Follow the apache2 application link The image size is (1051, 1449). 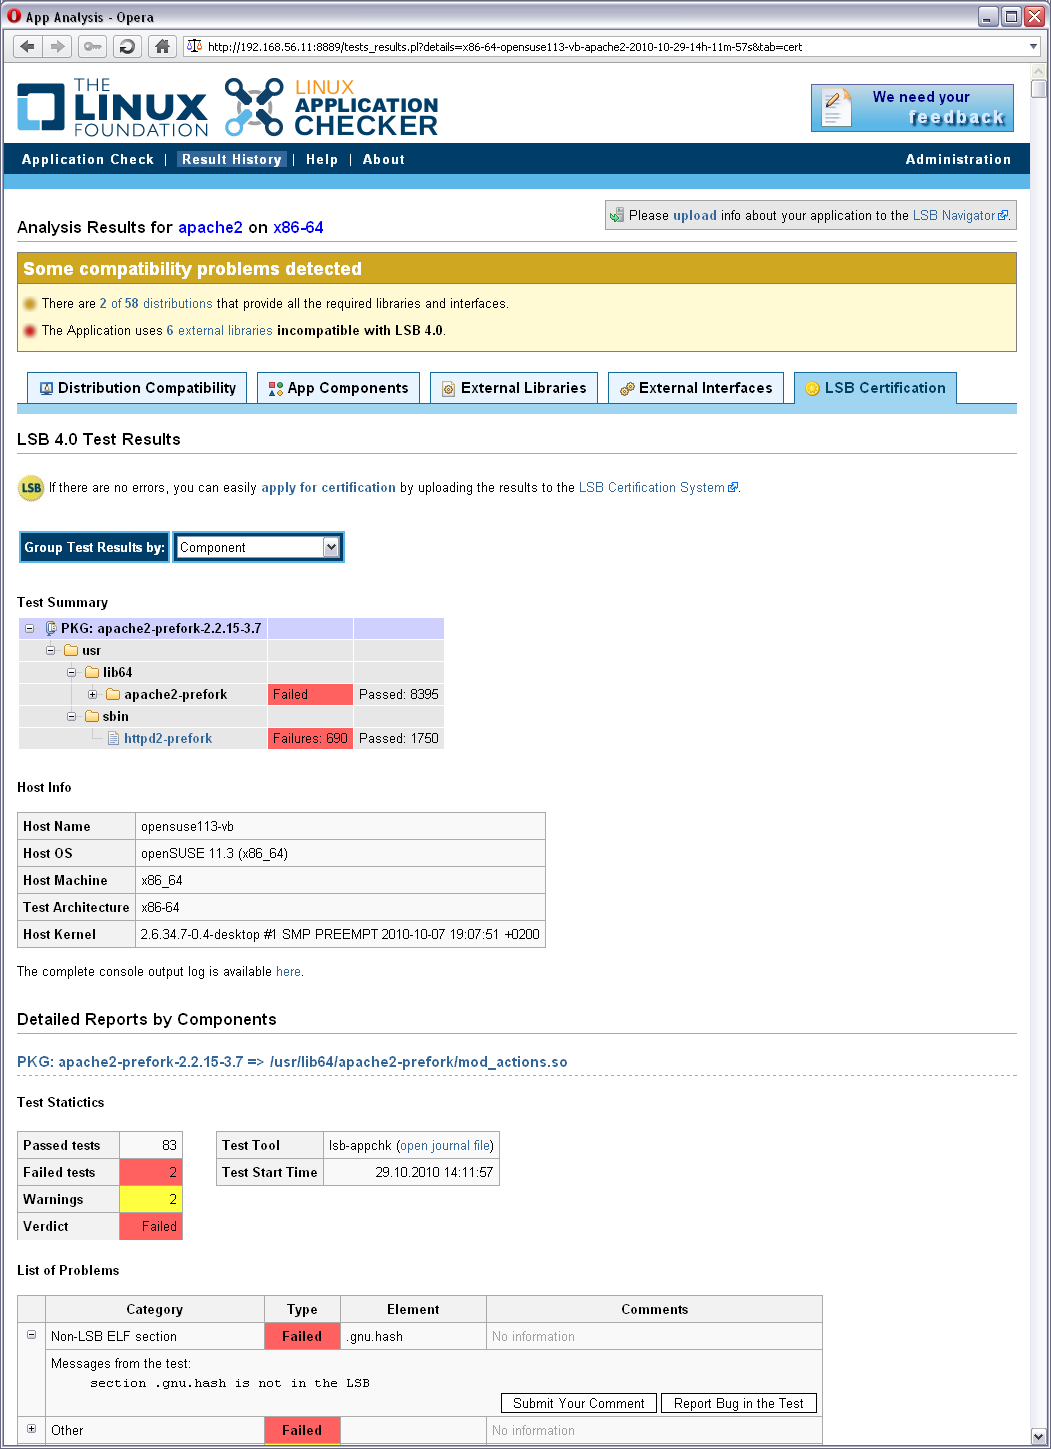(210, 227)
